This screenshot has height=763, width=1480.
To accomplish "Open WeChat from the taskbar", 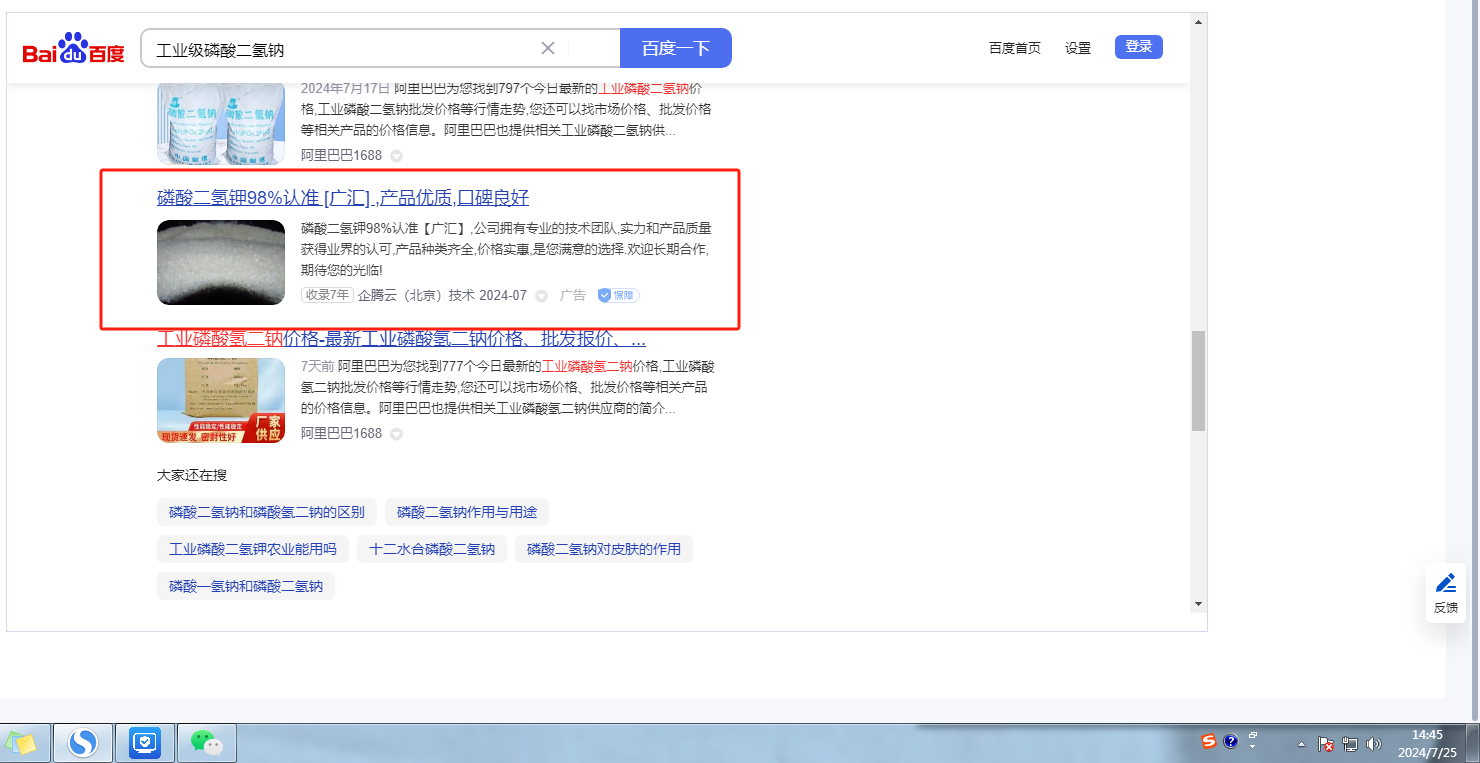I will coord(207,743).
